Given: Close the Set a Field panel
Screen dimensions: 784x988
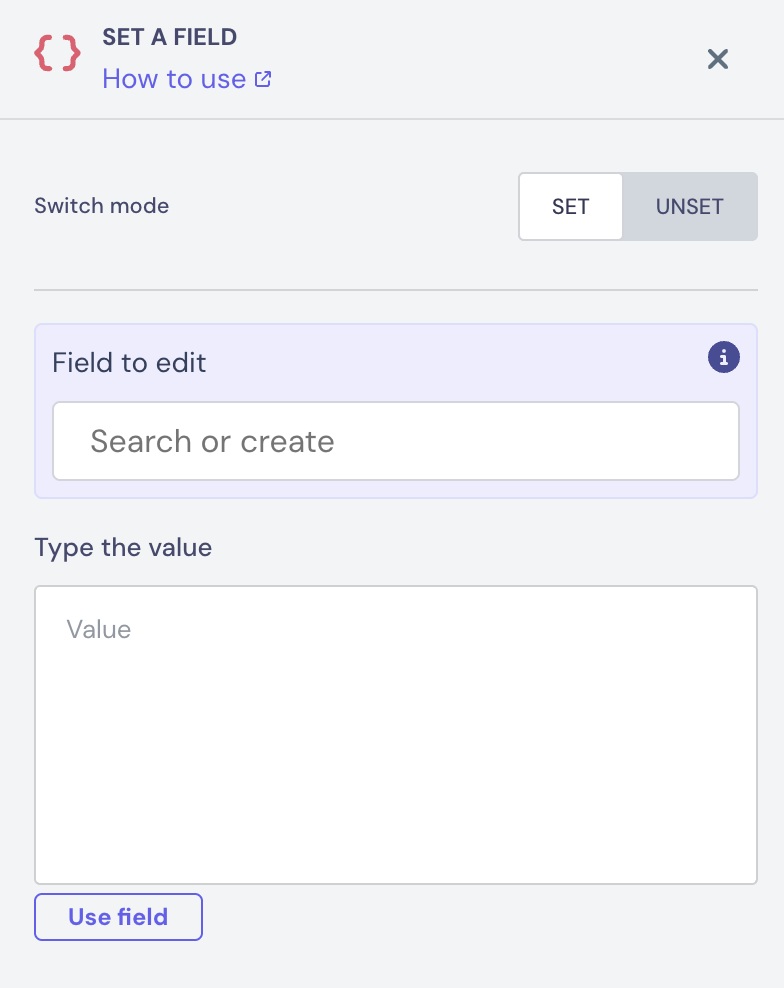Looking at the screenshot, I should click(717, 59).
